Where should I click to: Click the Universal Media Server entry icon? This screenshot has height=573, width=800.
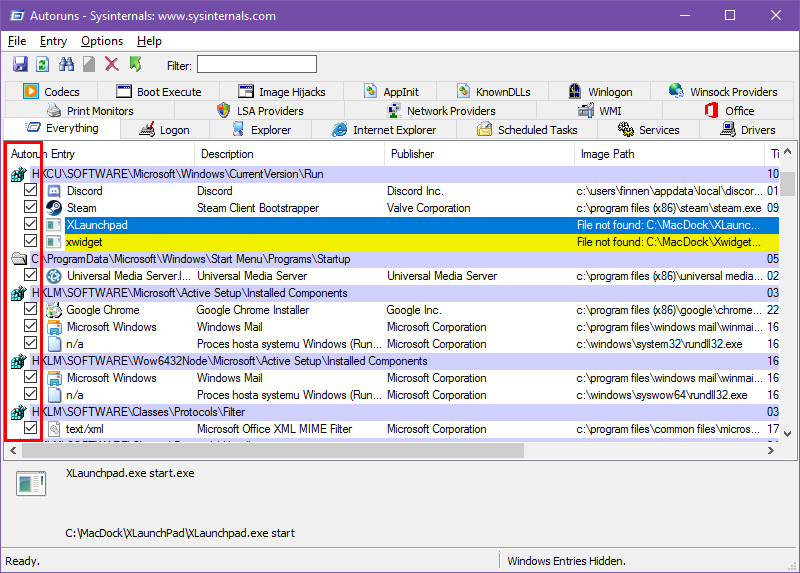(x=54, y=276)
